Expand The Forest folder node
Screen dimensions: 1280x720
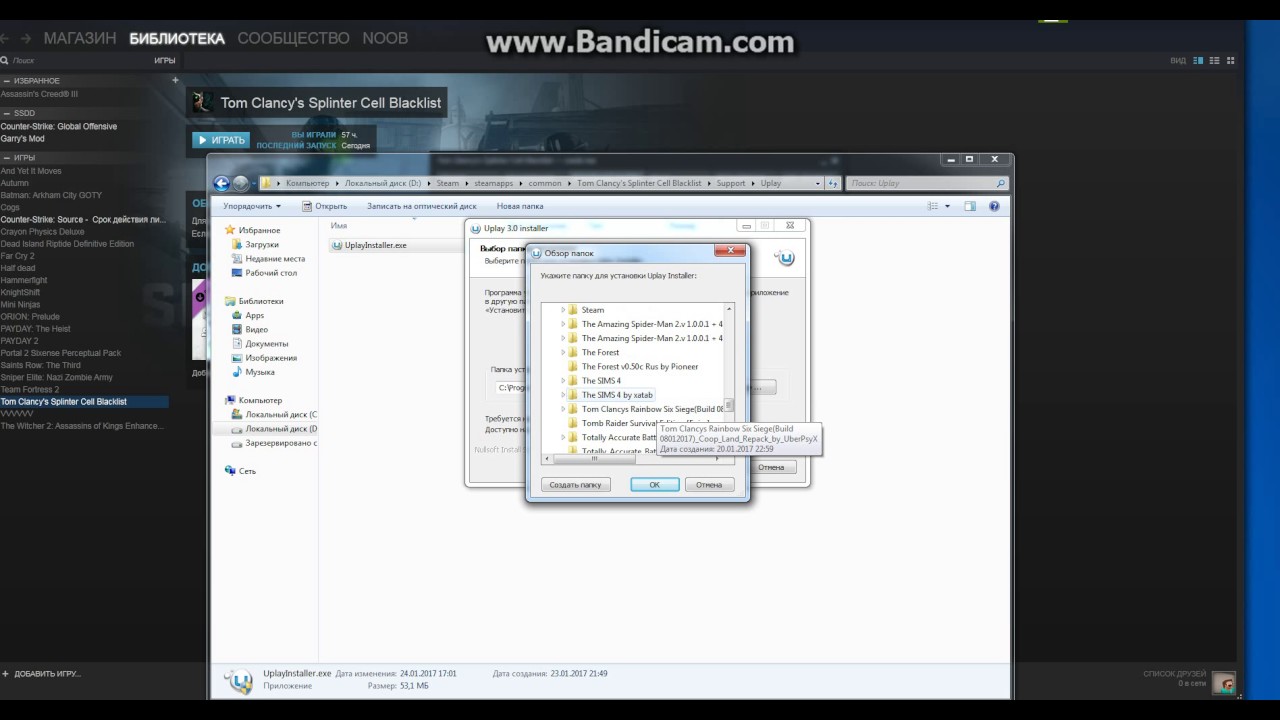pyautogui.click(x=563, y=352)
